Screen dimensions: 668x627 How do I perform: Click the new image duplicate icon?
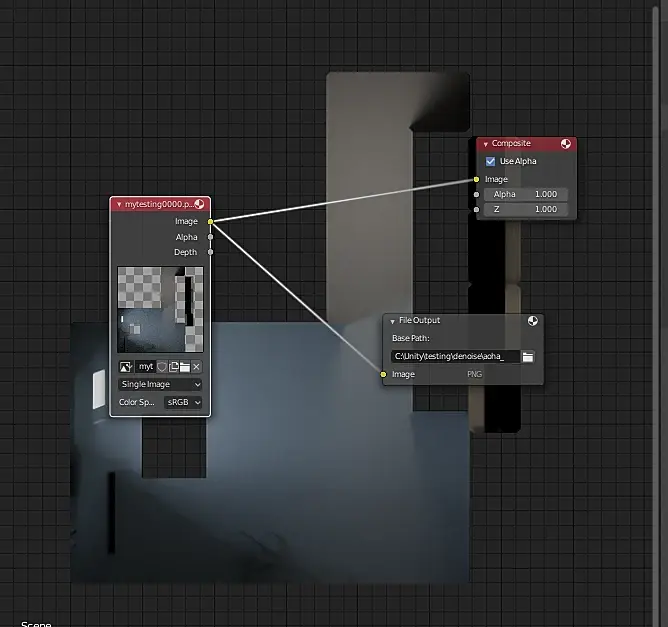coord(173,367)
